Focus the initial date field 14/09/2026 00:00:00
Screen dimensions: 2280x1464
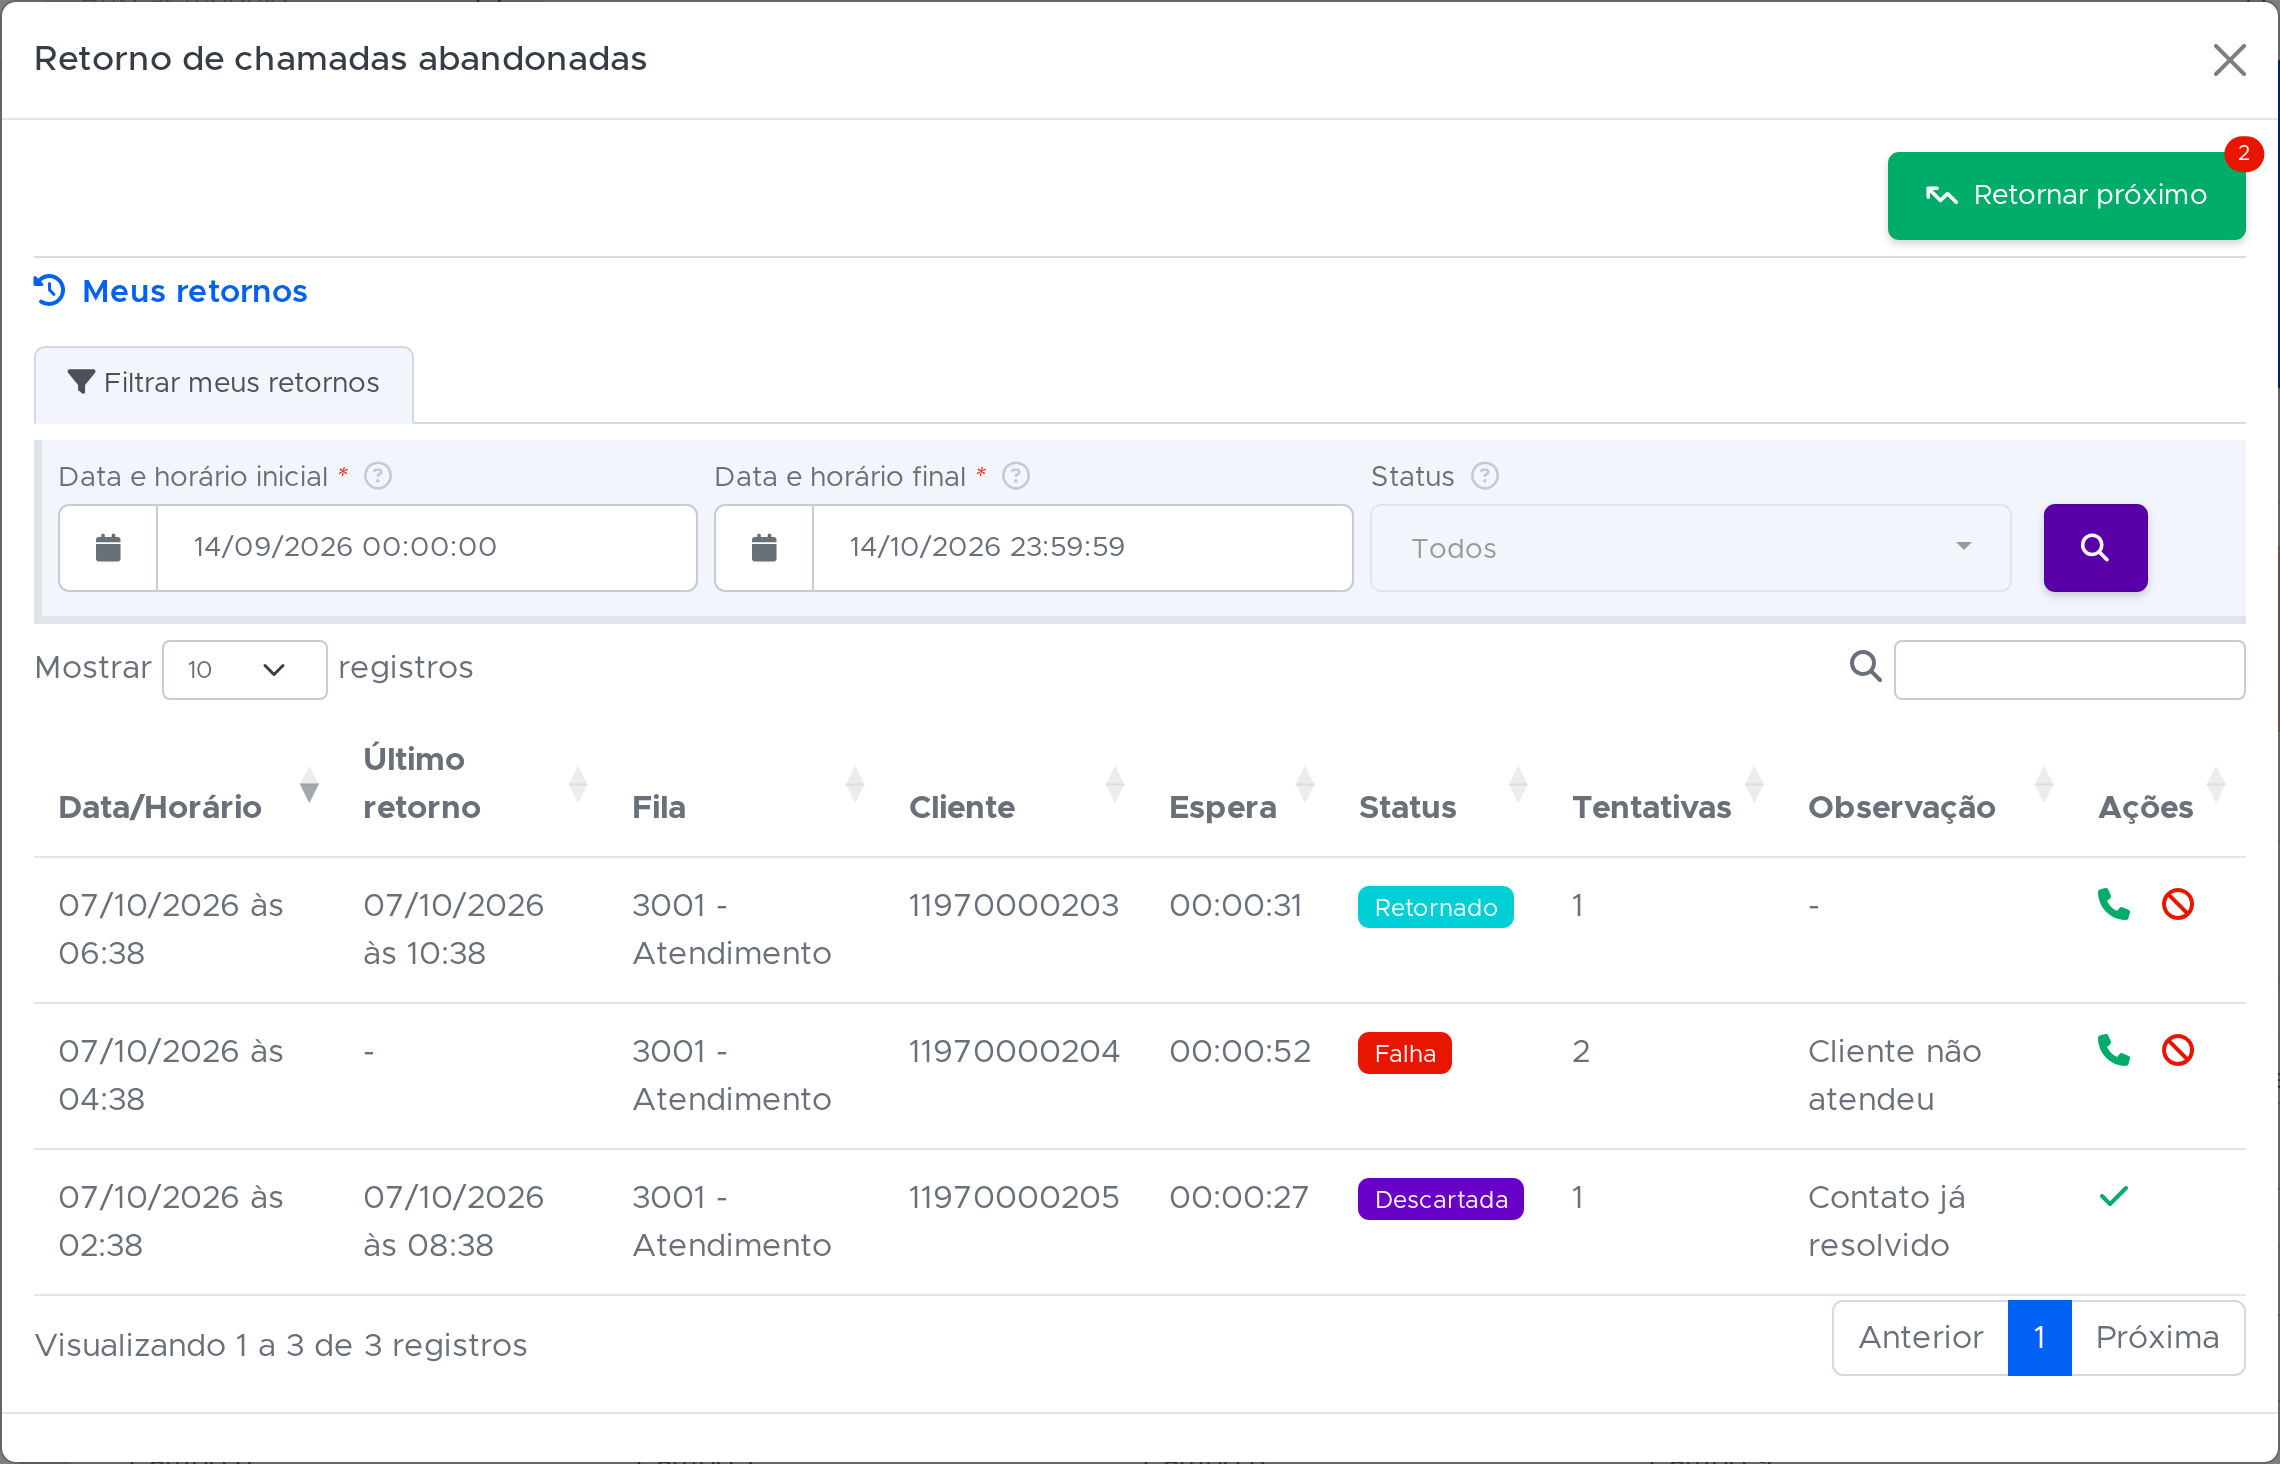click(x=427, y=548)
